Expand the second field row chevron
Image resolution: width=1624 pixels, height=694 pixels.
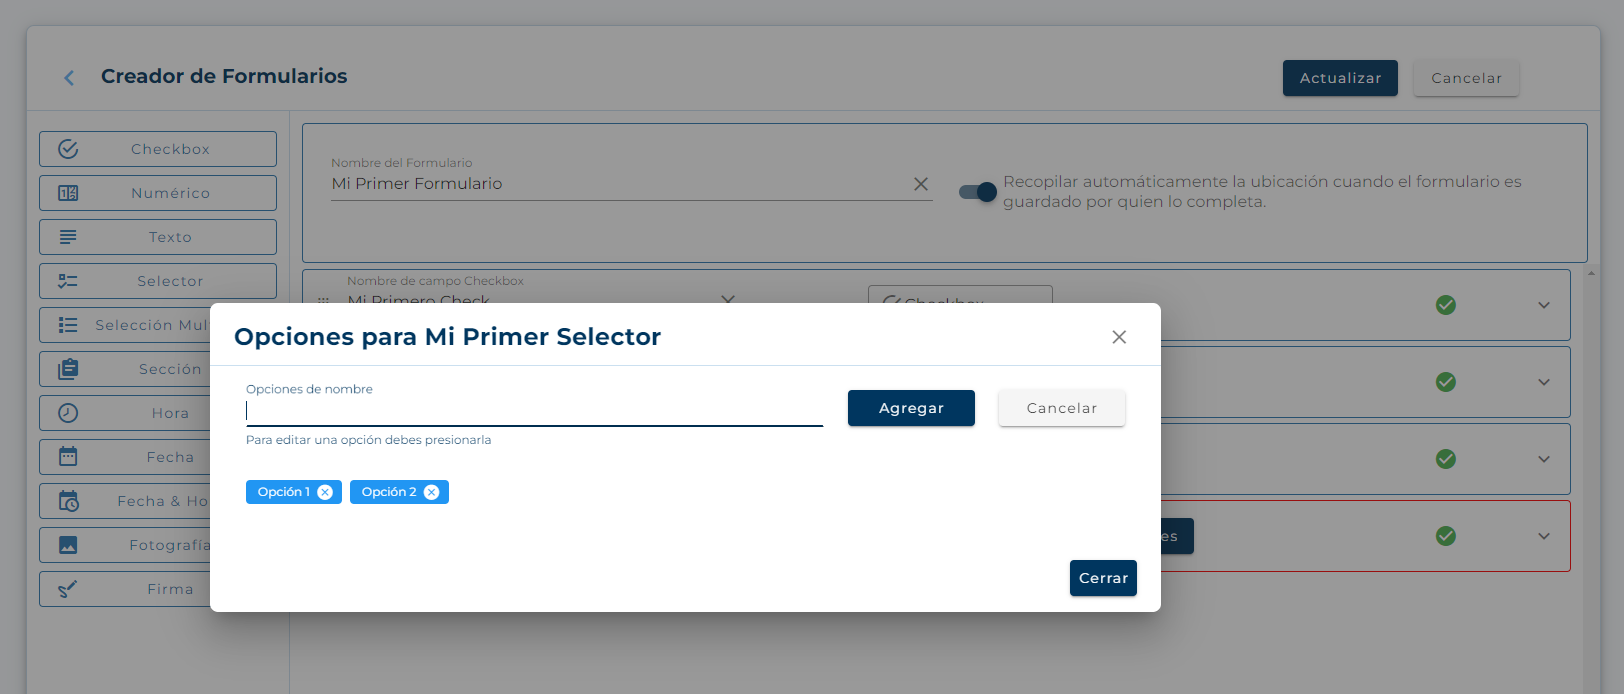coord(1544,382)
